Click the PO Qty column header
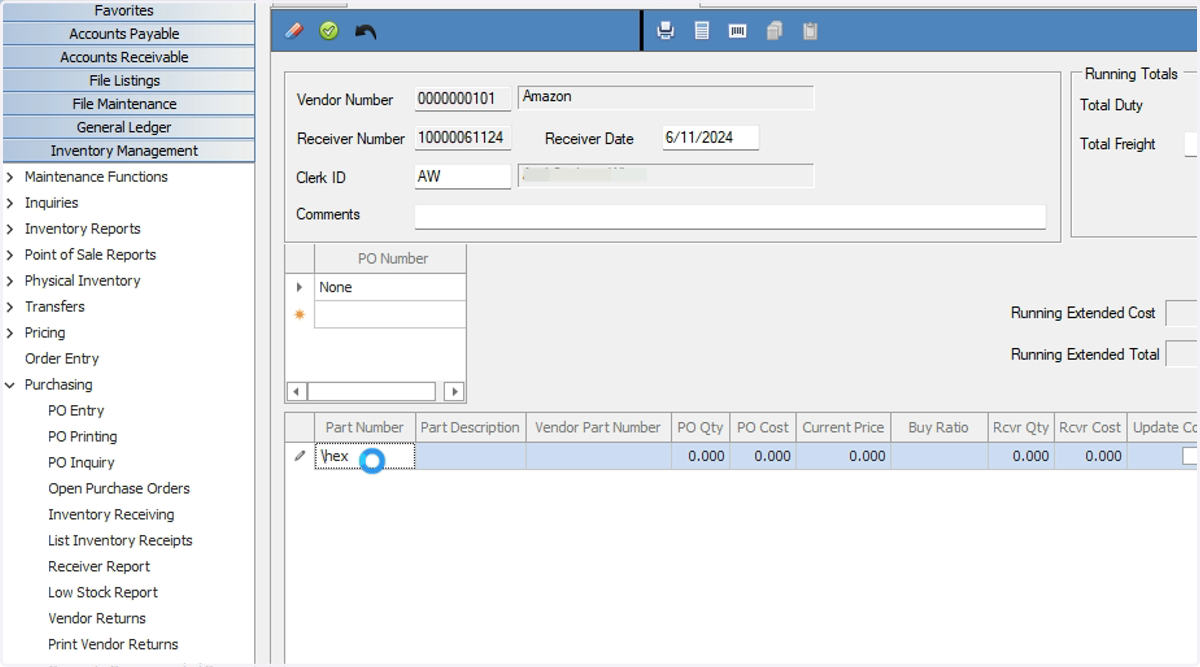The image size is (1200, 667). tap(700, 427)
